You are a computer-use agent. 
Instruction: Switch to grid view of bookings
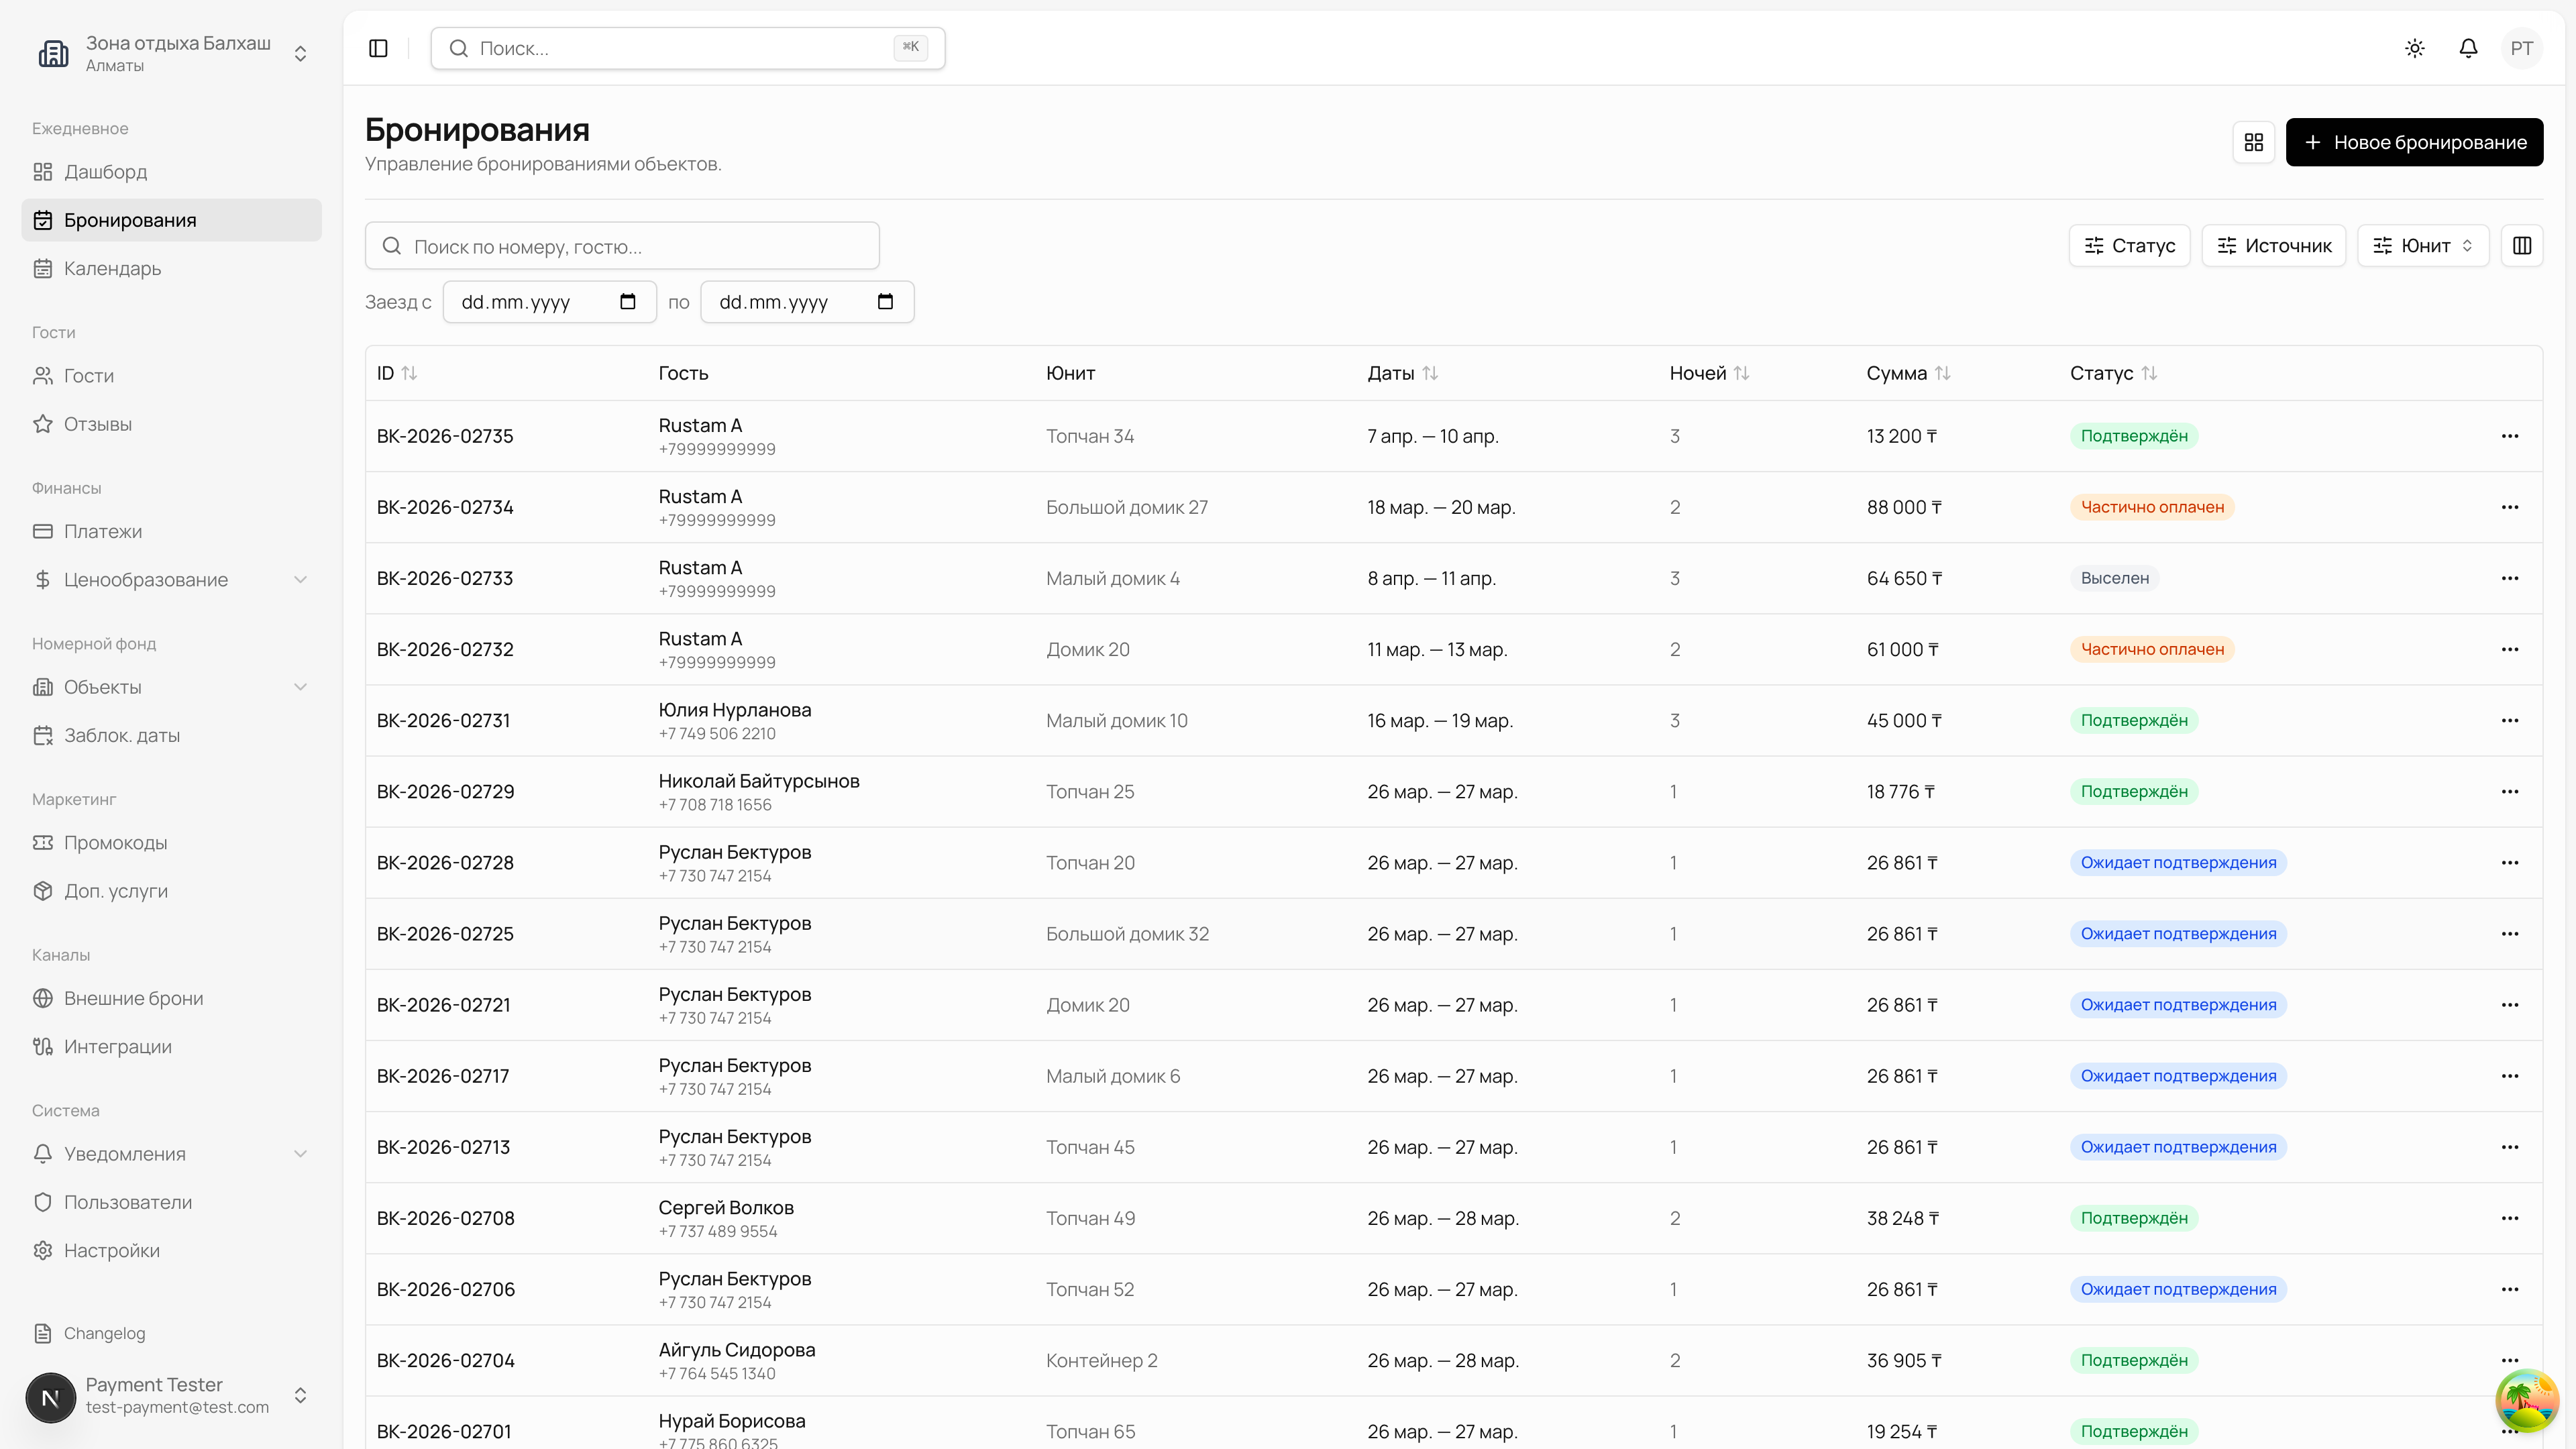2254,142
